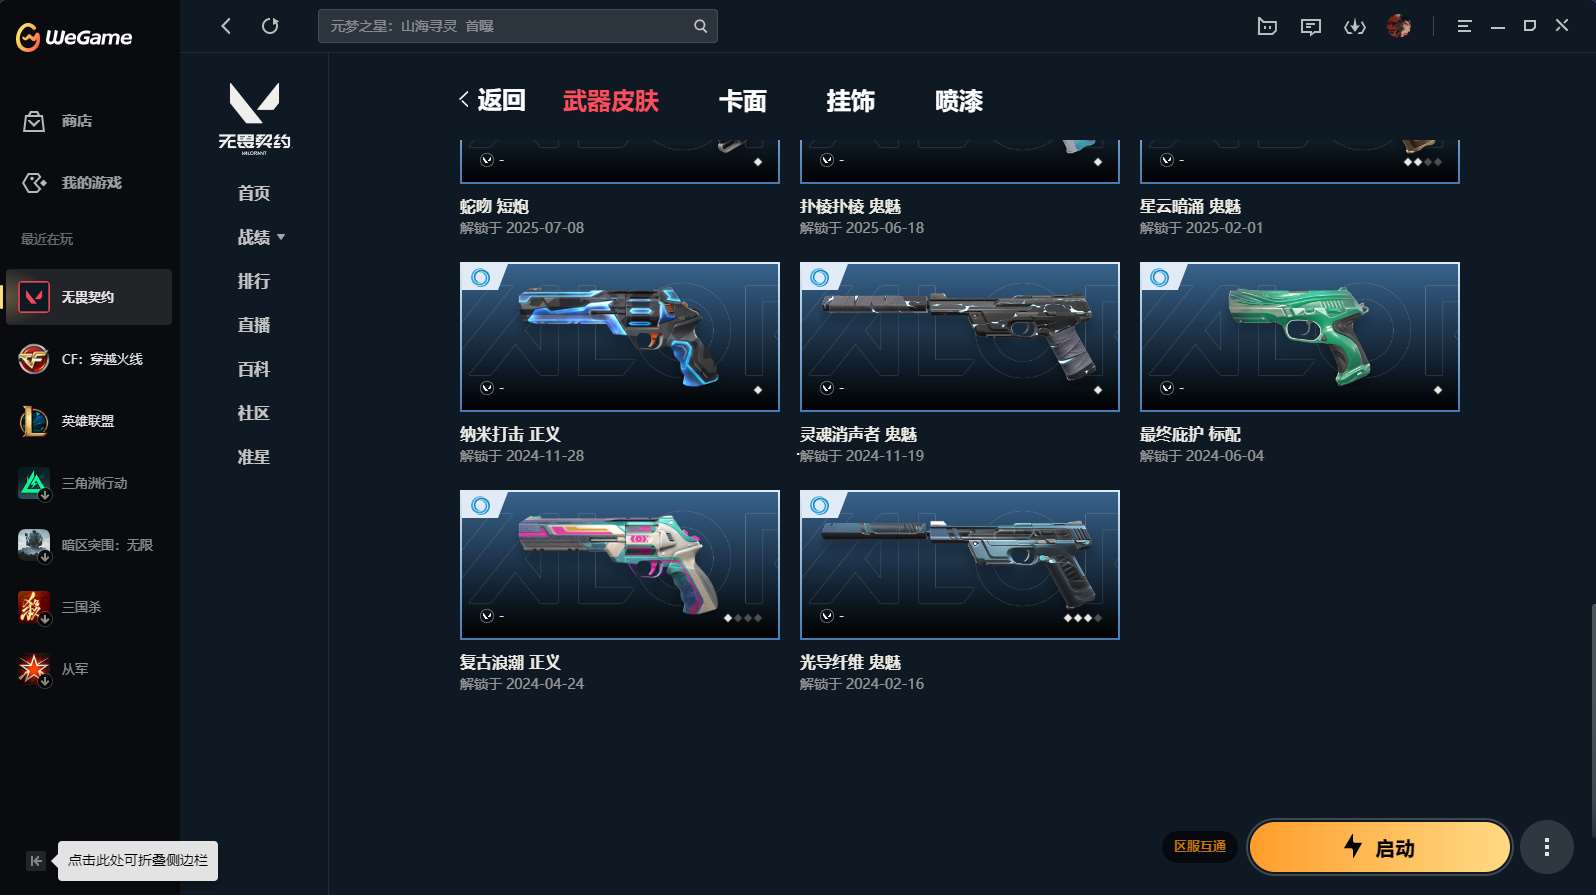The width and height of the screenshot is (1596, 895).
Task: Toggle equip circle on 纳米打击 正义 card
Action: [481, 277]
